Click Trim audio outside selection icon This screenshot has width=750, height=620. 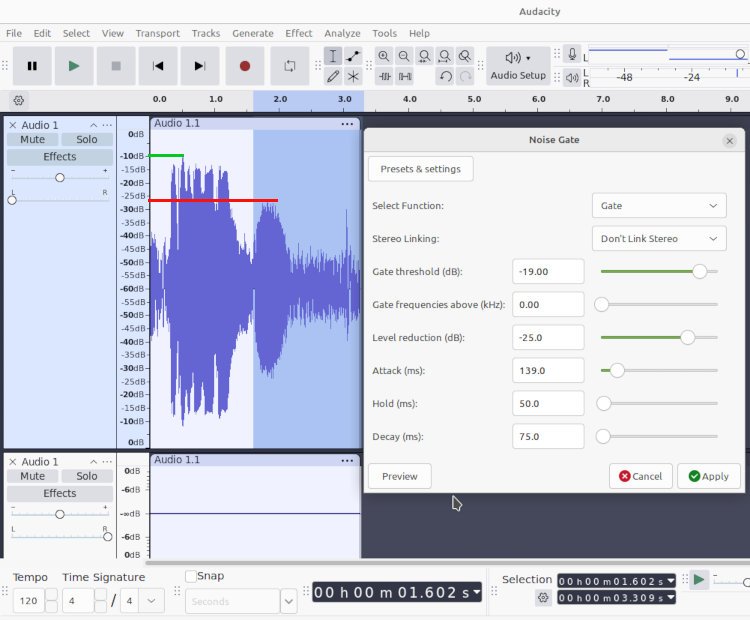pos(385,76)
